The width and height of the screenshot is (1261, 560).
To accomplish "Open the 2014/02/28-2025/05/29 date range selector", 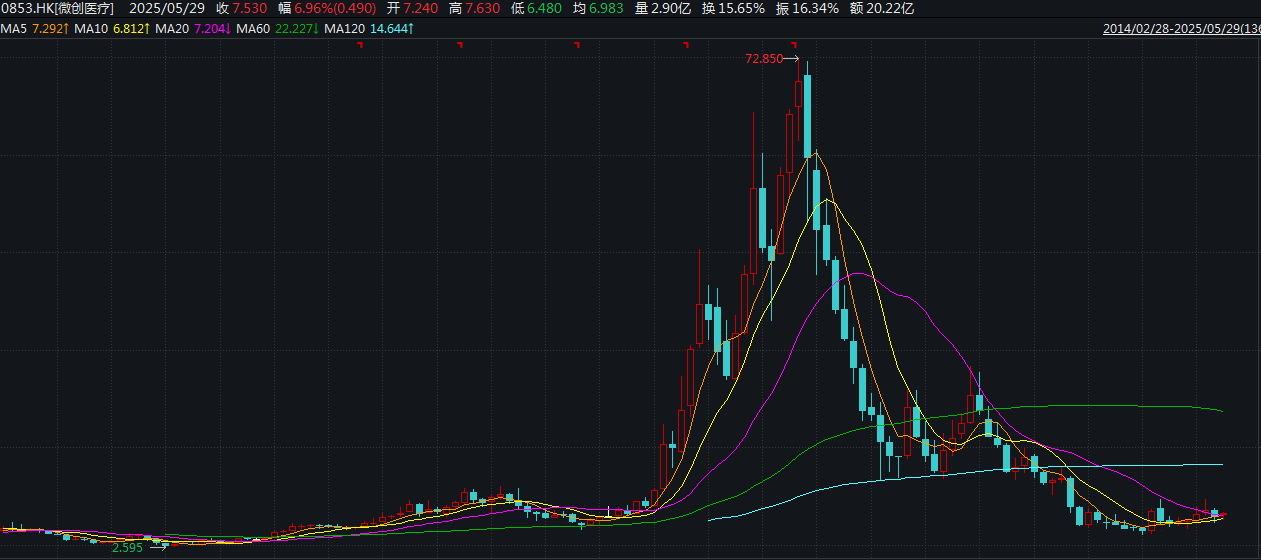I will click(1180, 29).
